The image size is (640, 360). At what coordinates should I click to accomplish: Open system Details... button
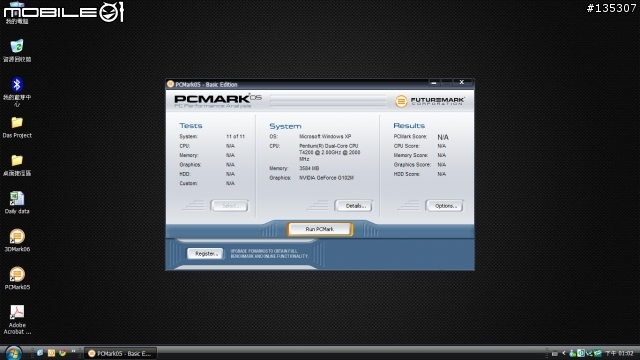[353, 206]
